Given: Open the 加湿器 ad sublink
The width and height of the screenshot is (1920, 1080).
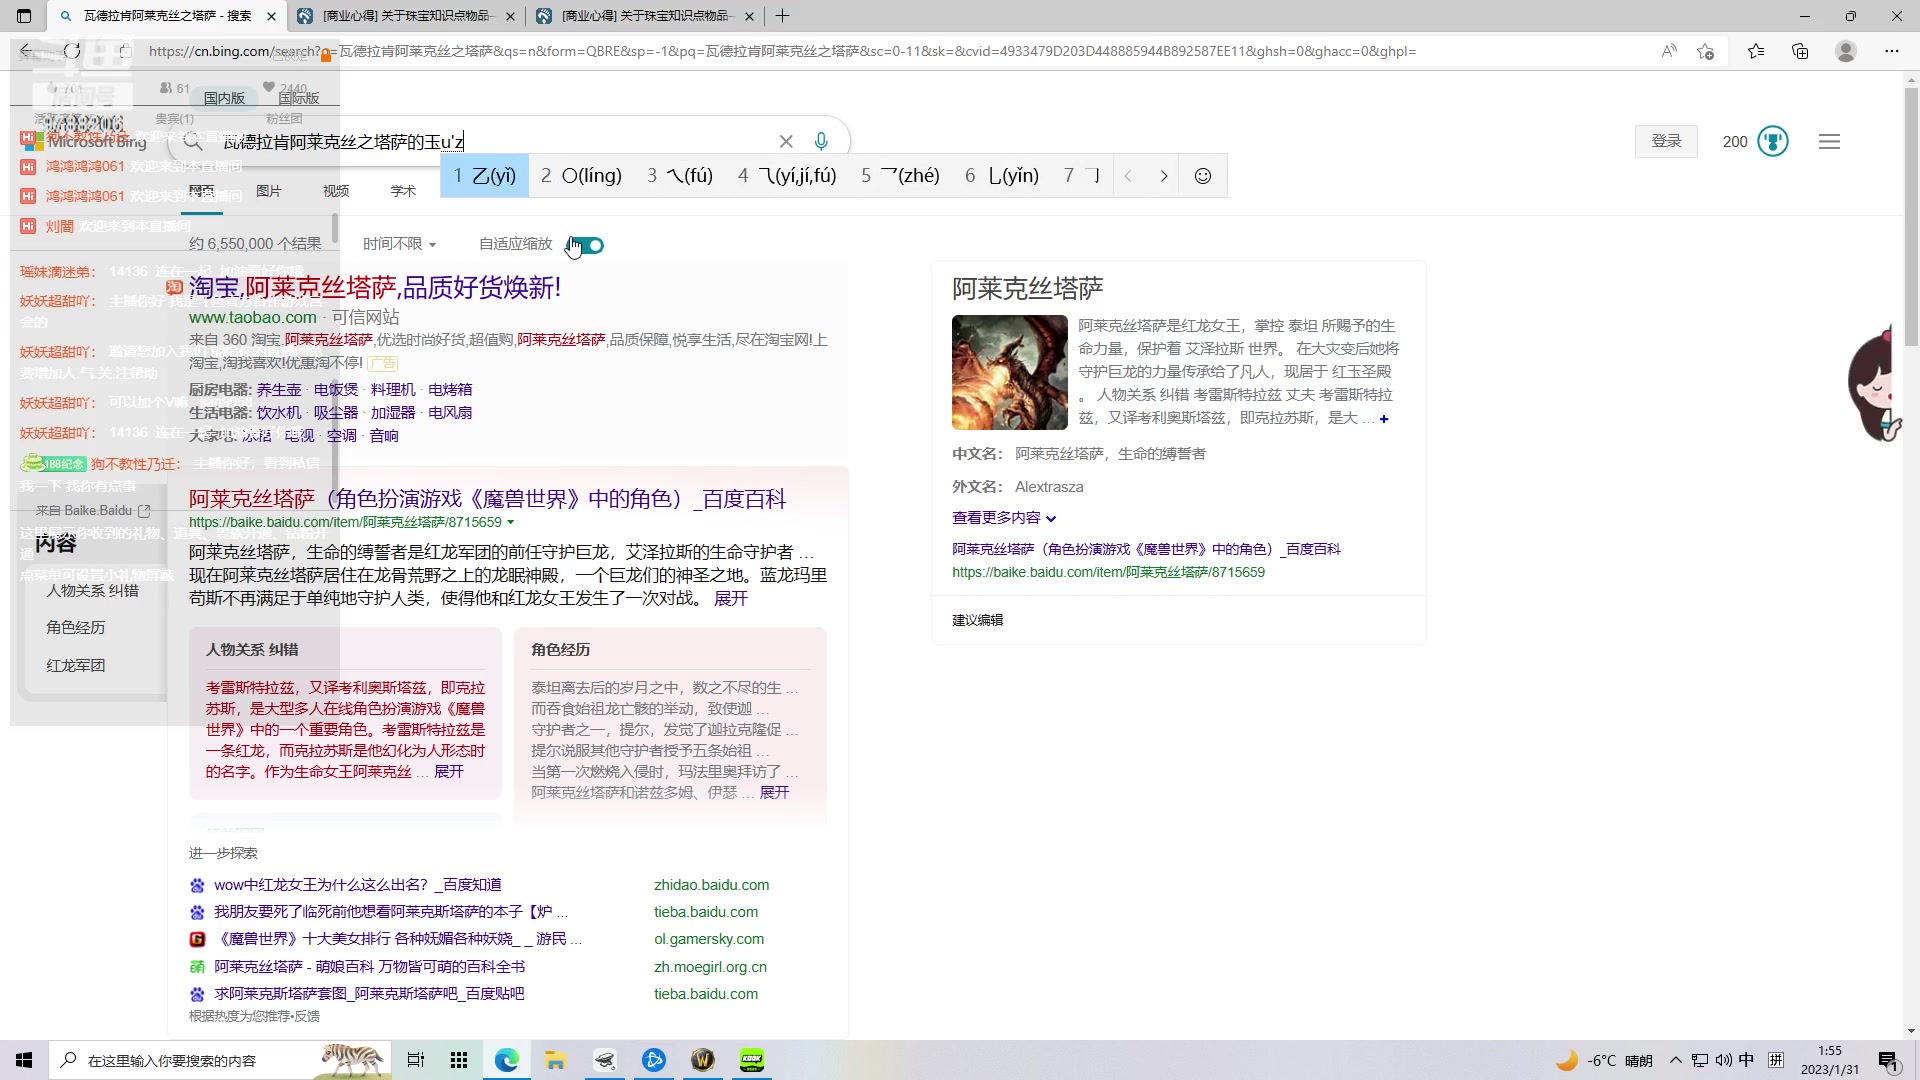Looking at the screenshot, I should (x=393, y=413).
